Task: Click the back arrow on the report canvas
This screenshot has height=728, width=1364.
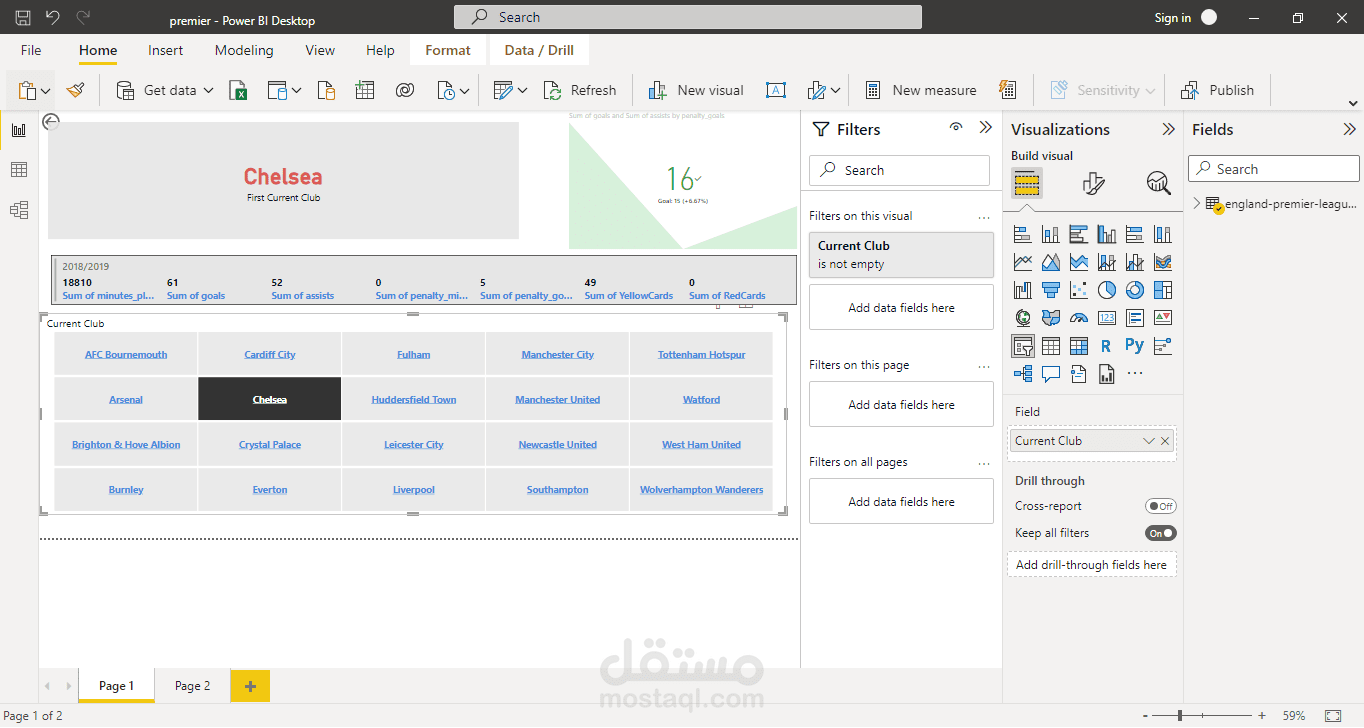Action: coord(51,121)
